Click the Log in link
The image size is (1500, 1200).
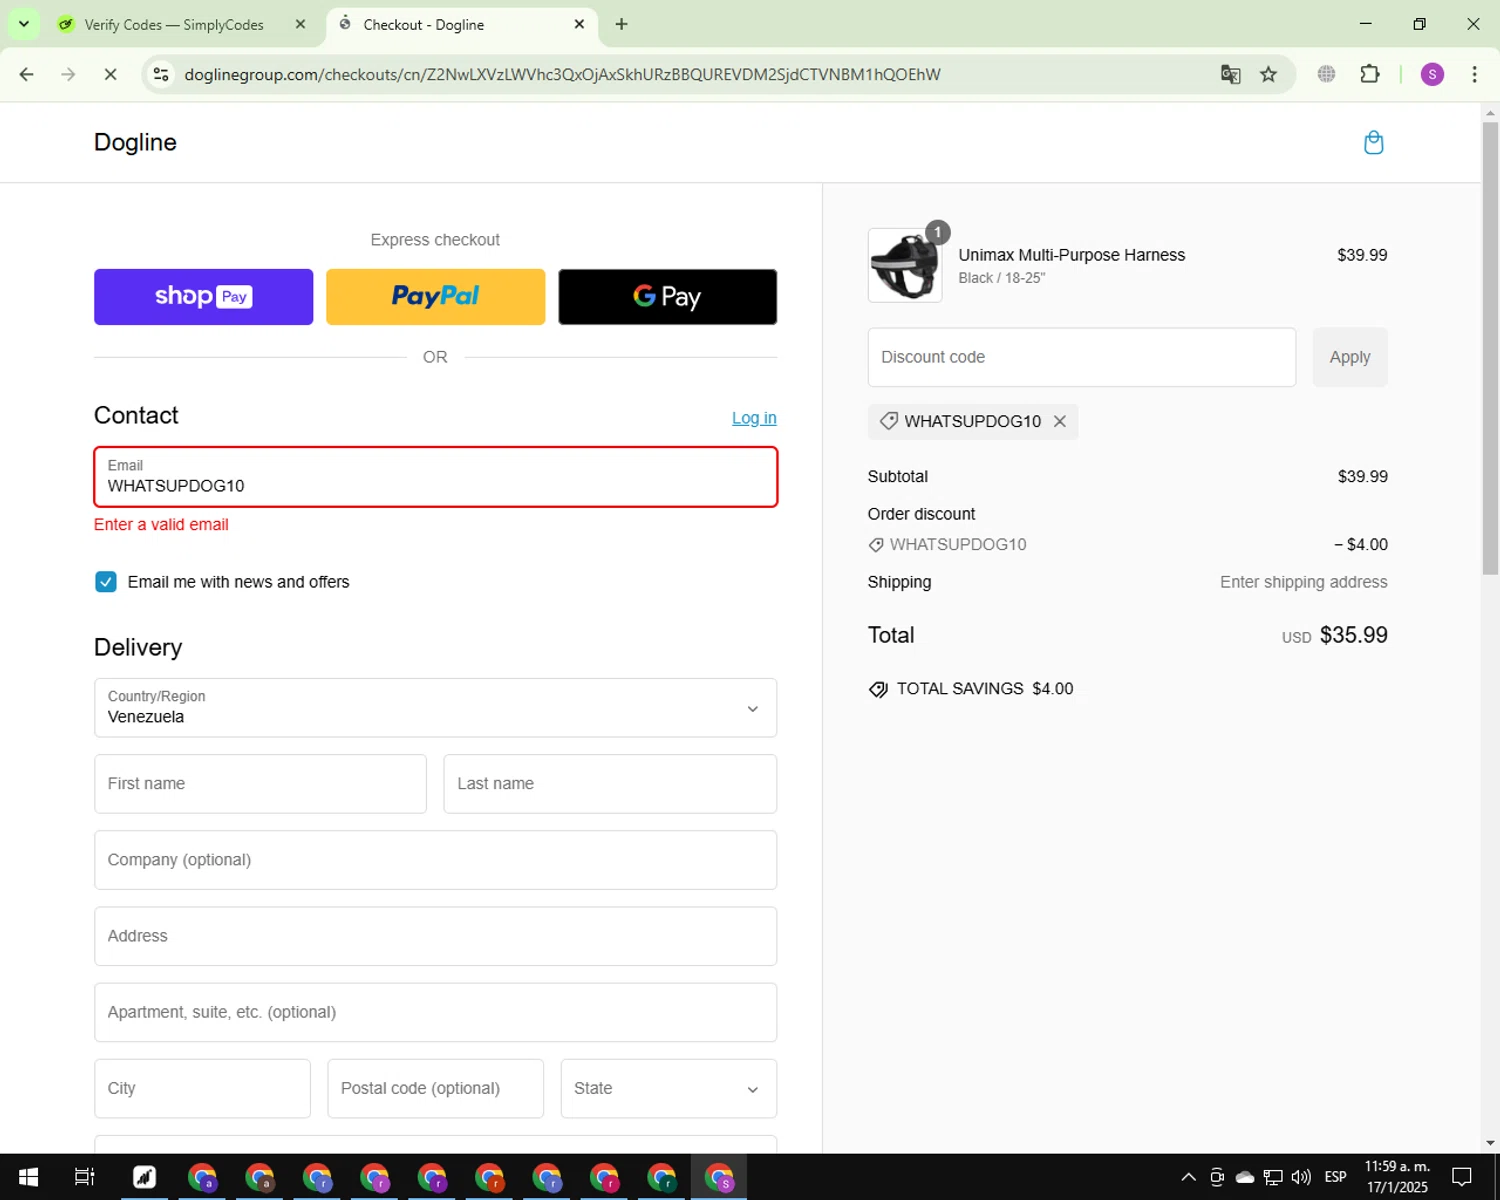pyautogui.click(x=754, y=418)
